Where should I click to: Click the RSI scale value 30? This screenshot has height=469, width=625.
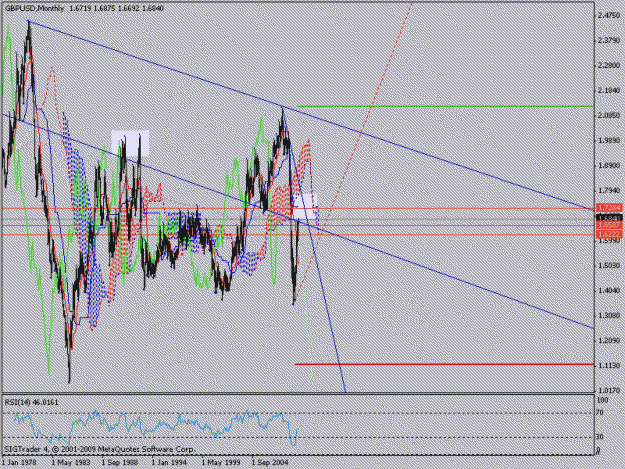point(599,437)
